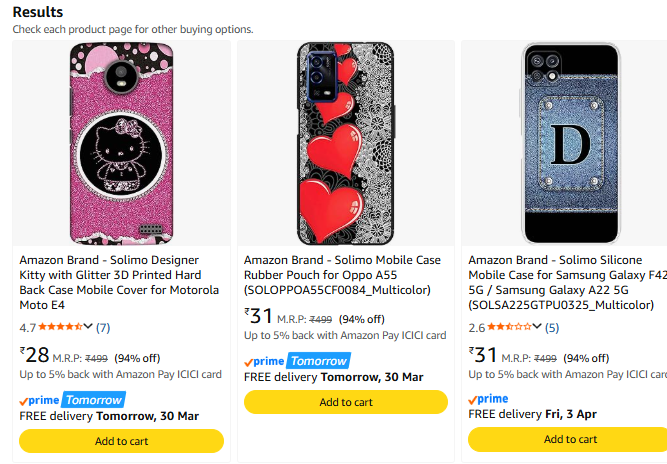Viewport: 667px width, 464px height.
Task: Open the denim letter D Samsung case image
Action: click(x=570, y=142)
